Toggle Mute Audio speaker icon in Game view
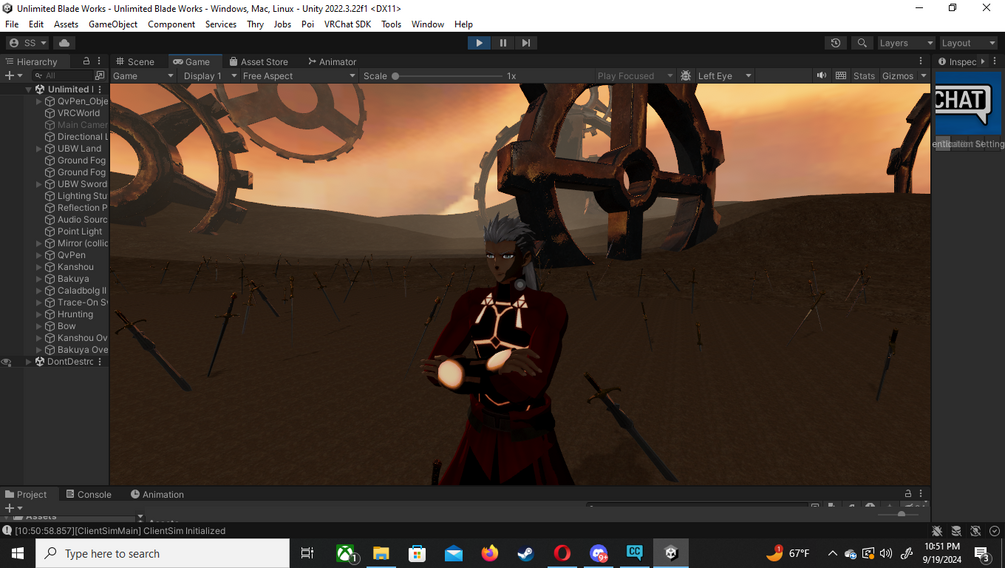The image size is (1005, 568). [821, 76]
